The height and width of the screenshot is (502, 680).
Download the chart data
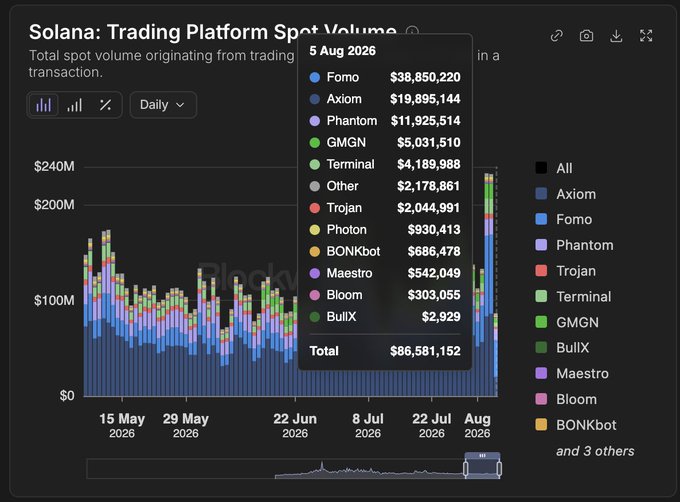[616, 36]
